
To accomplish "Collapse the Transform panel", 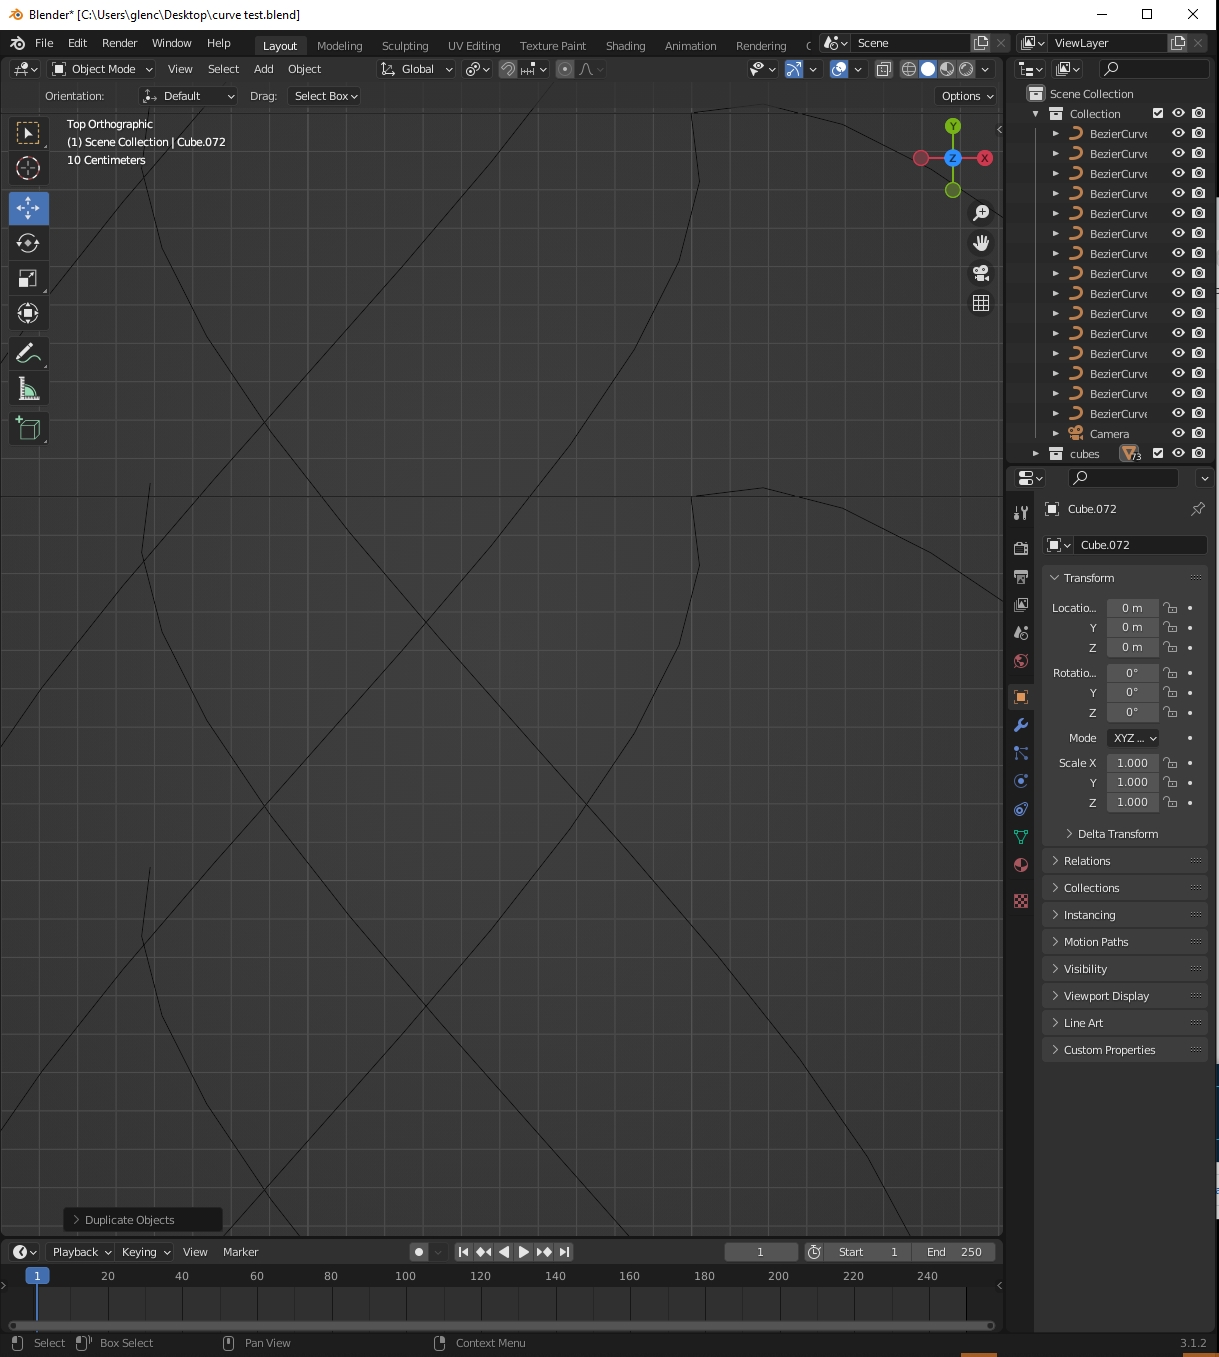I will tap(1088, 578).
